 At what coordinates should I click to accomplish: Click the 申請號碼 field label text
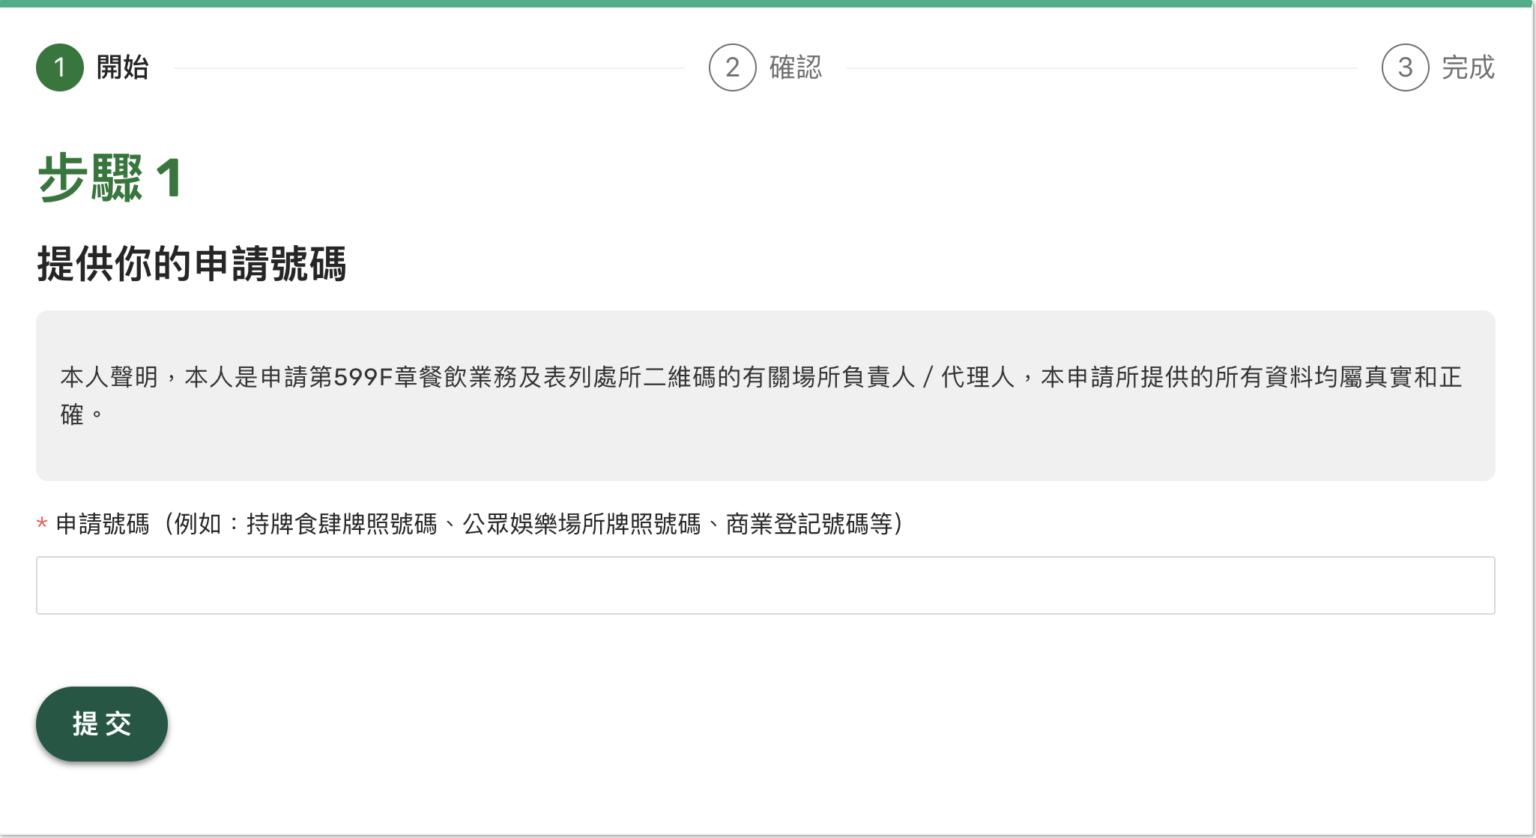pyautogui.click(x=102, y=524)
